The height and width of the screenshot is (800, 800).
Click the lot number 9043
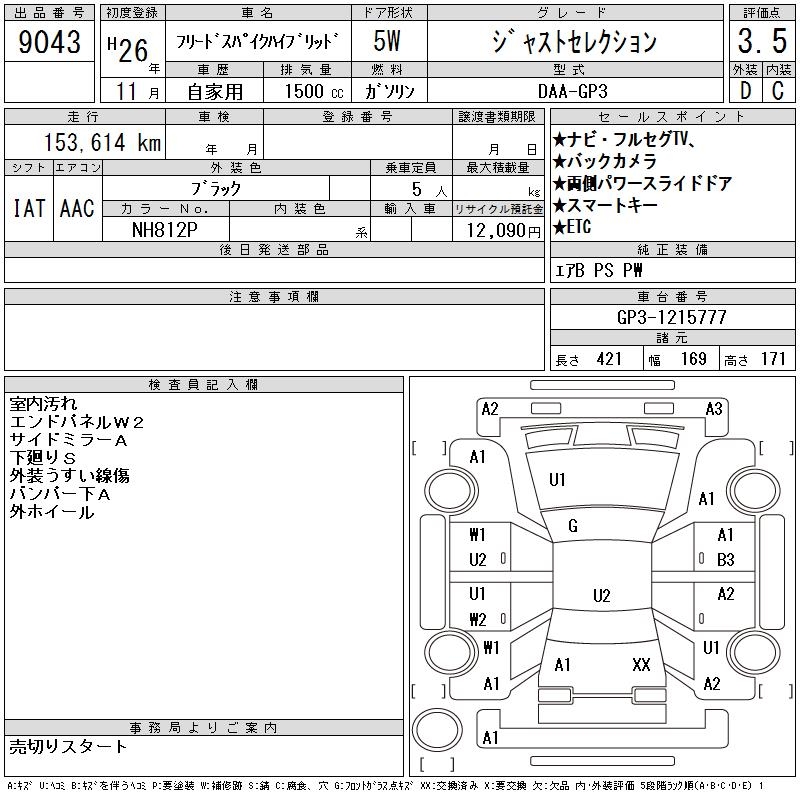tap(50, 42)
